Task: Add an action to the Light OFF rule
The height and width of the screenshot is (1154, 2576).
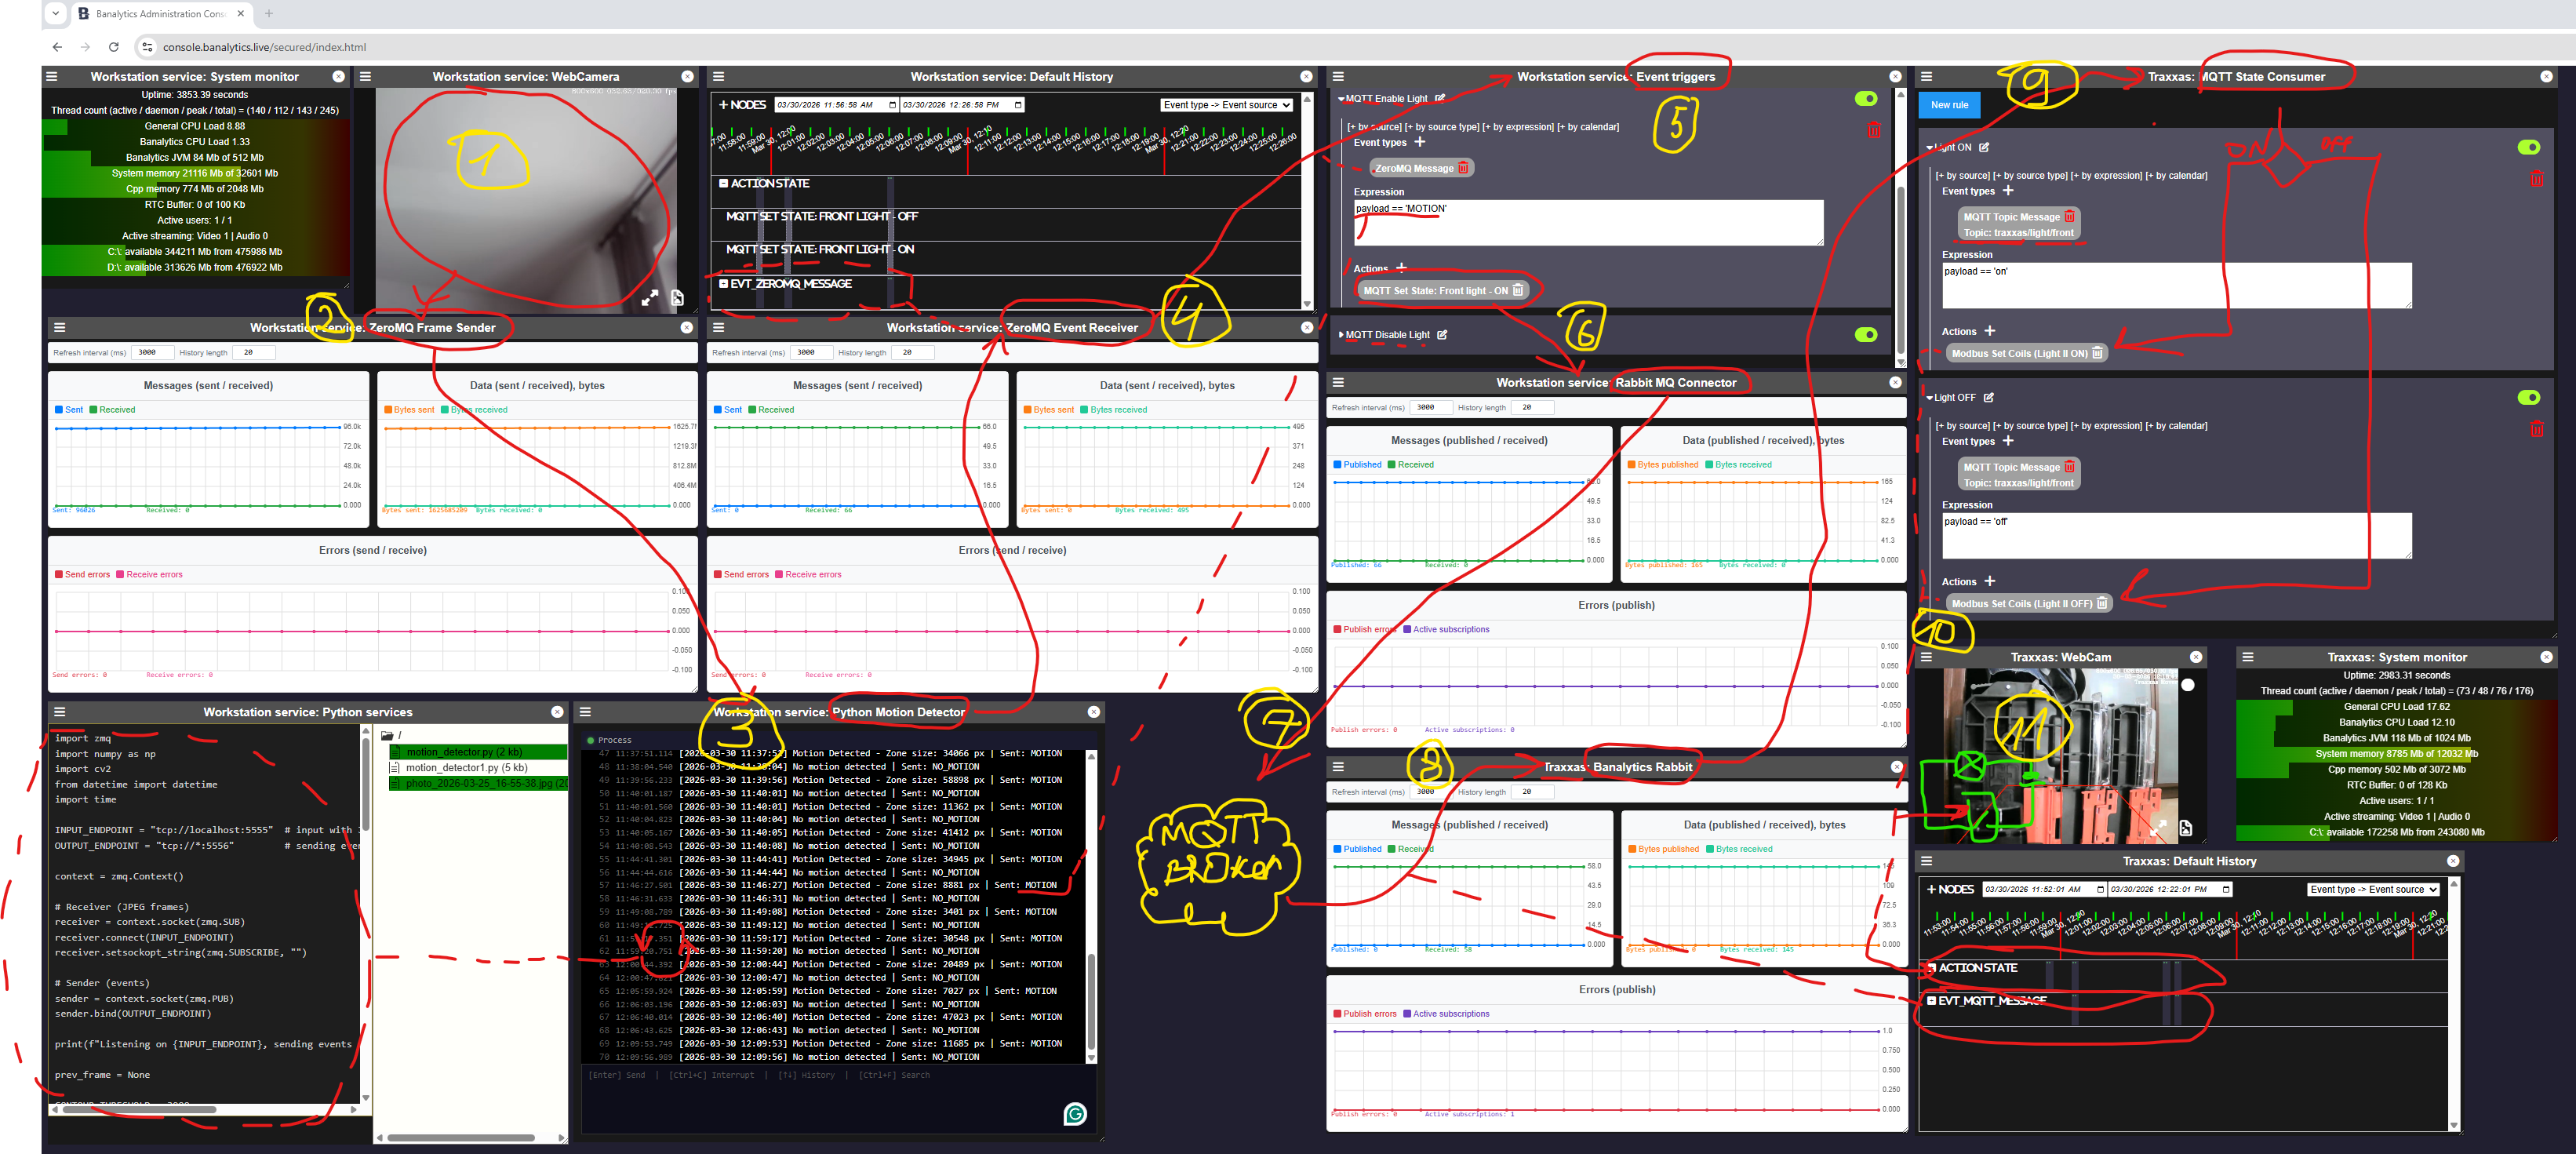Action: (x=1989, y=581)
